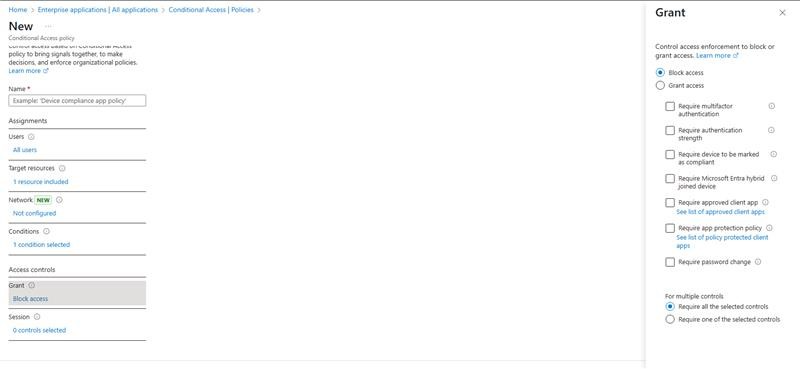Click info icon for Require app protection policy
Viewport: 800px width, 369px height.
click(x=769, y=228)
